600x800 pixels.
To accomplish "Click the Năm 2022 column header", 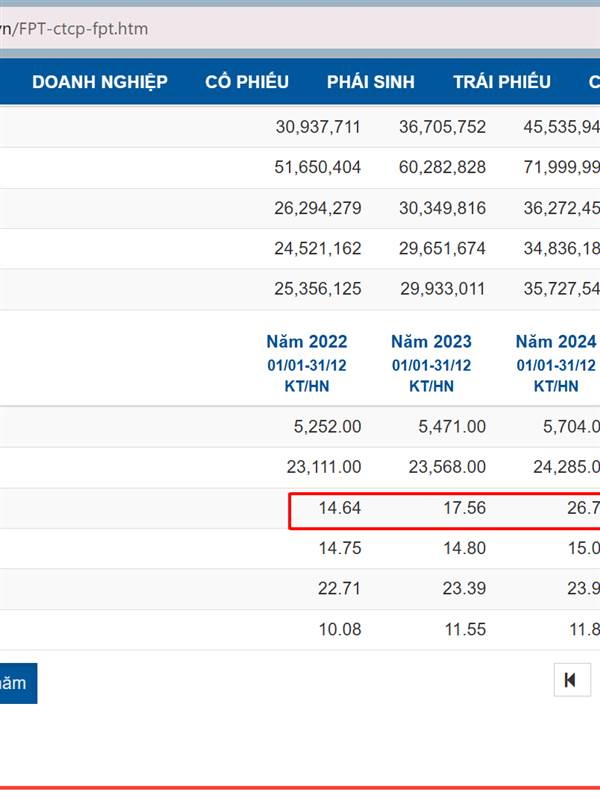I will click(x=307, y=363).
